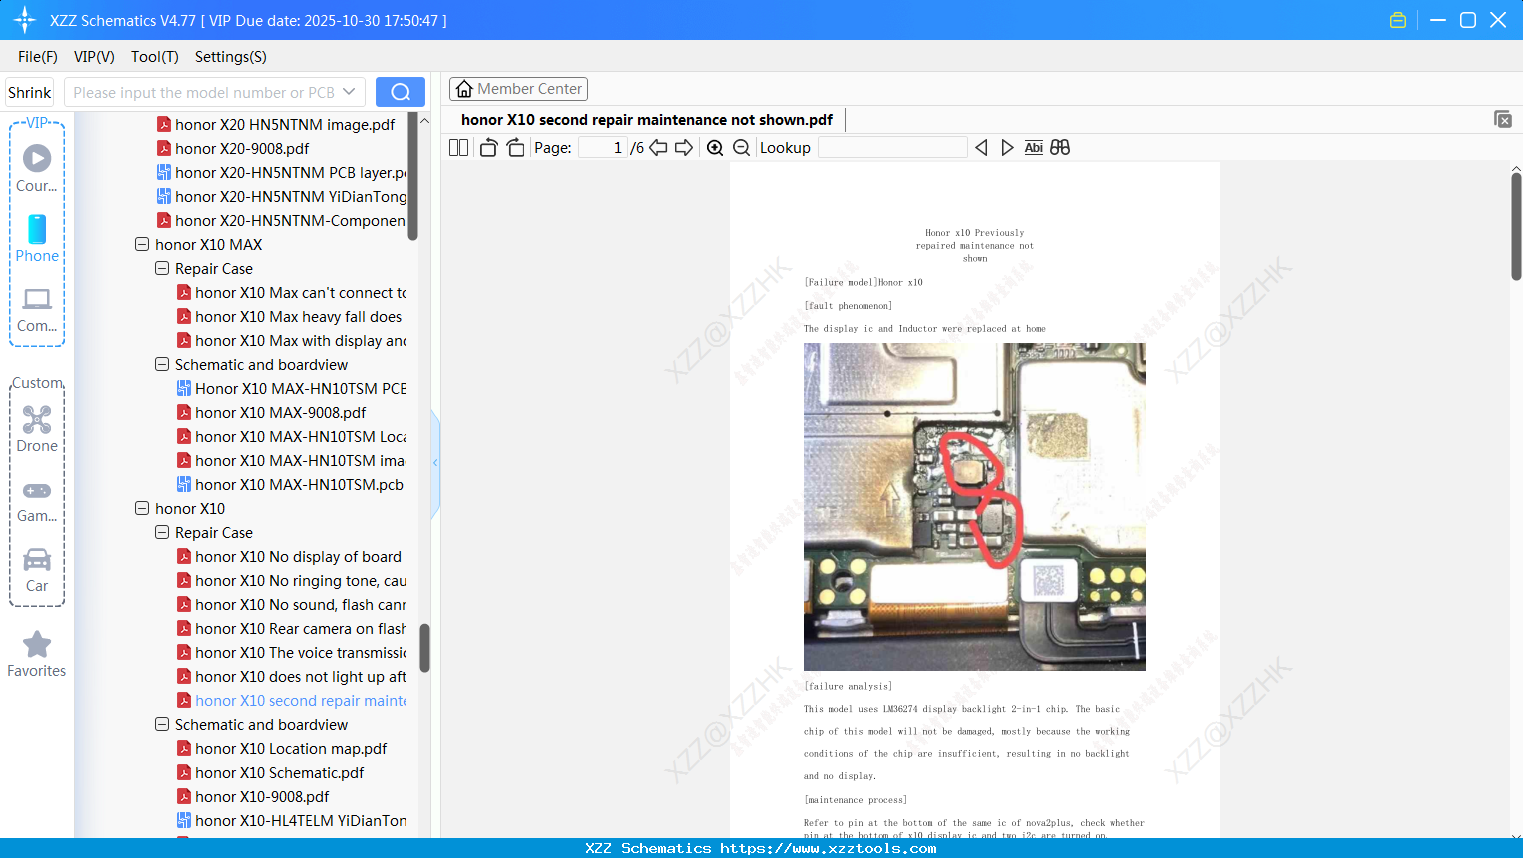Go to previous page with left arrow
The width and height of the screenshot is (1523, 858).
658,148
